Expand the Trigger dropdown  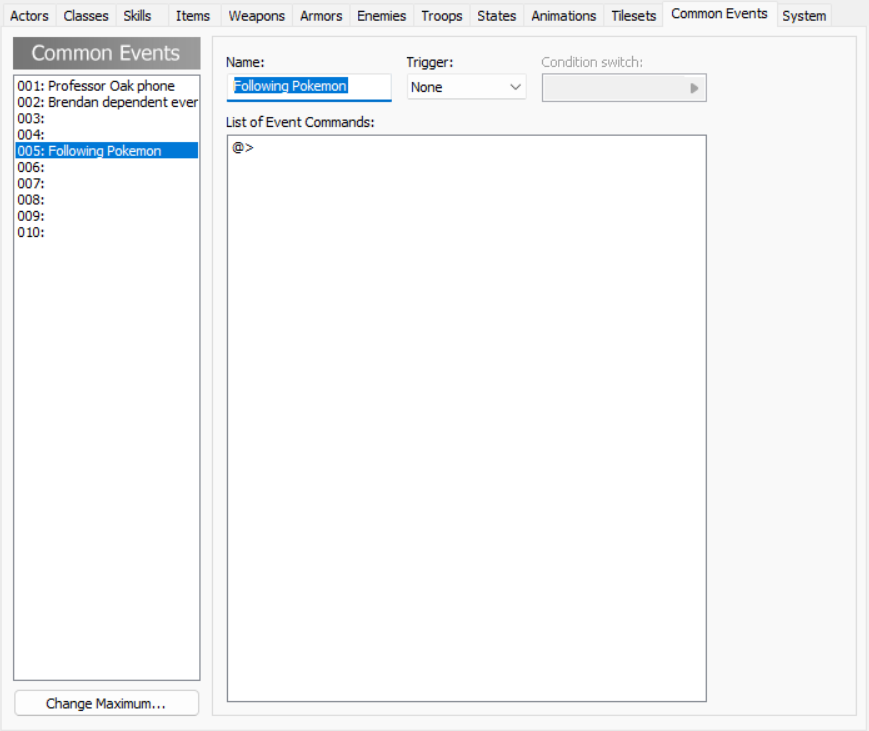(466, 88)
